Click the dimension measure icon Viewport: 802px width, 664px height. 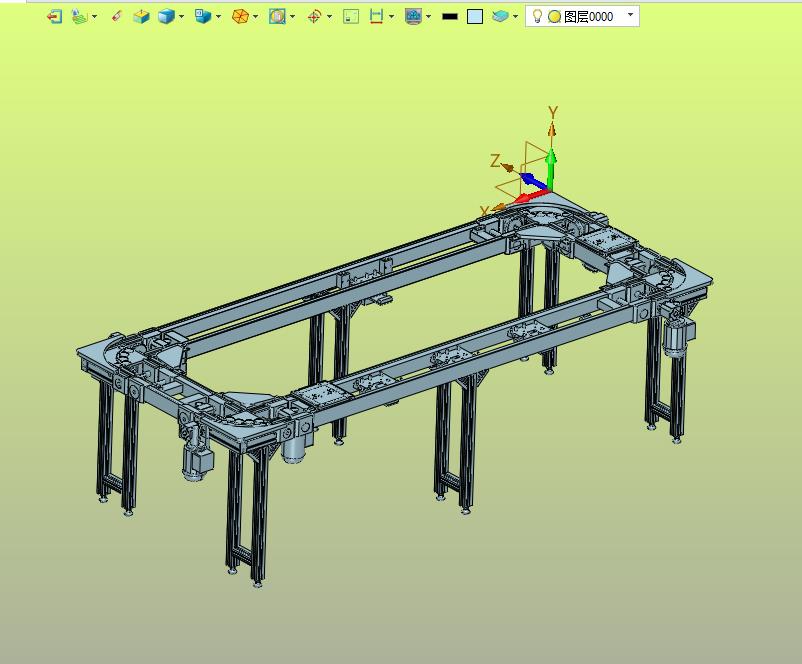click(376, 17)
